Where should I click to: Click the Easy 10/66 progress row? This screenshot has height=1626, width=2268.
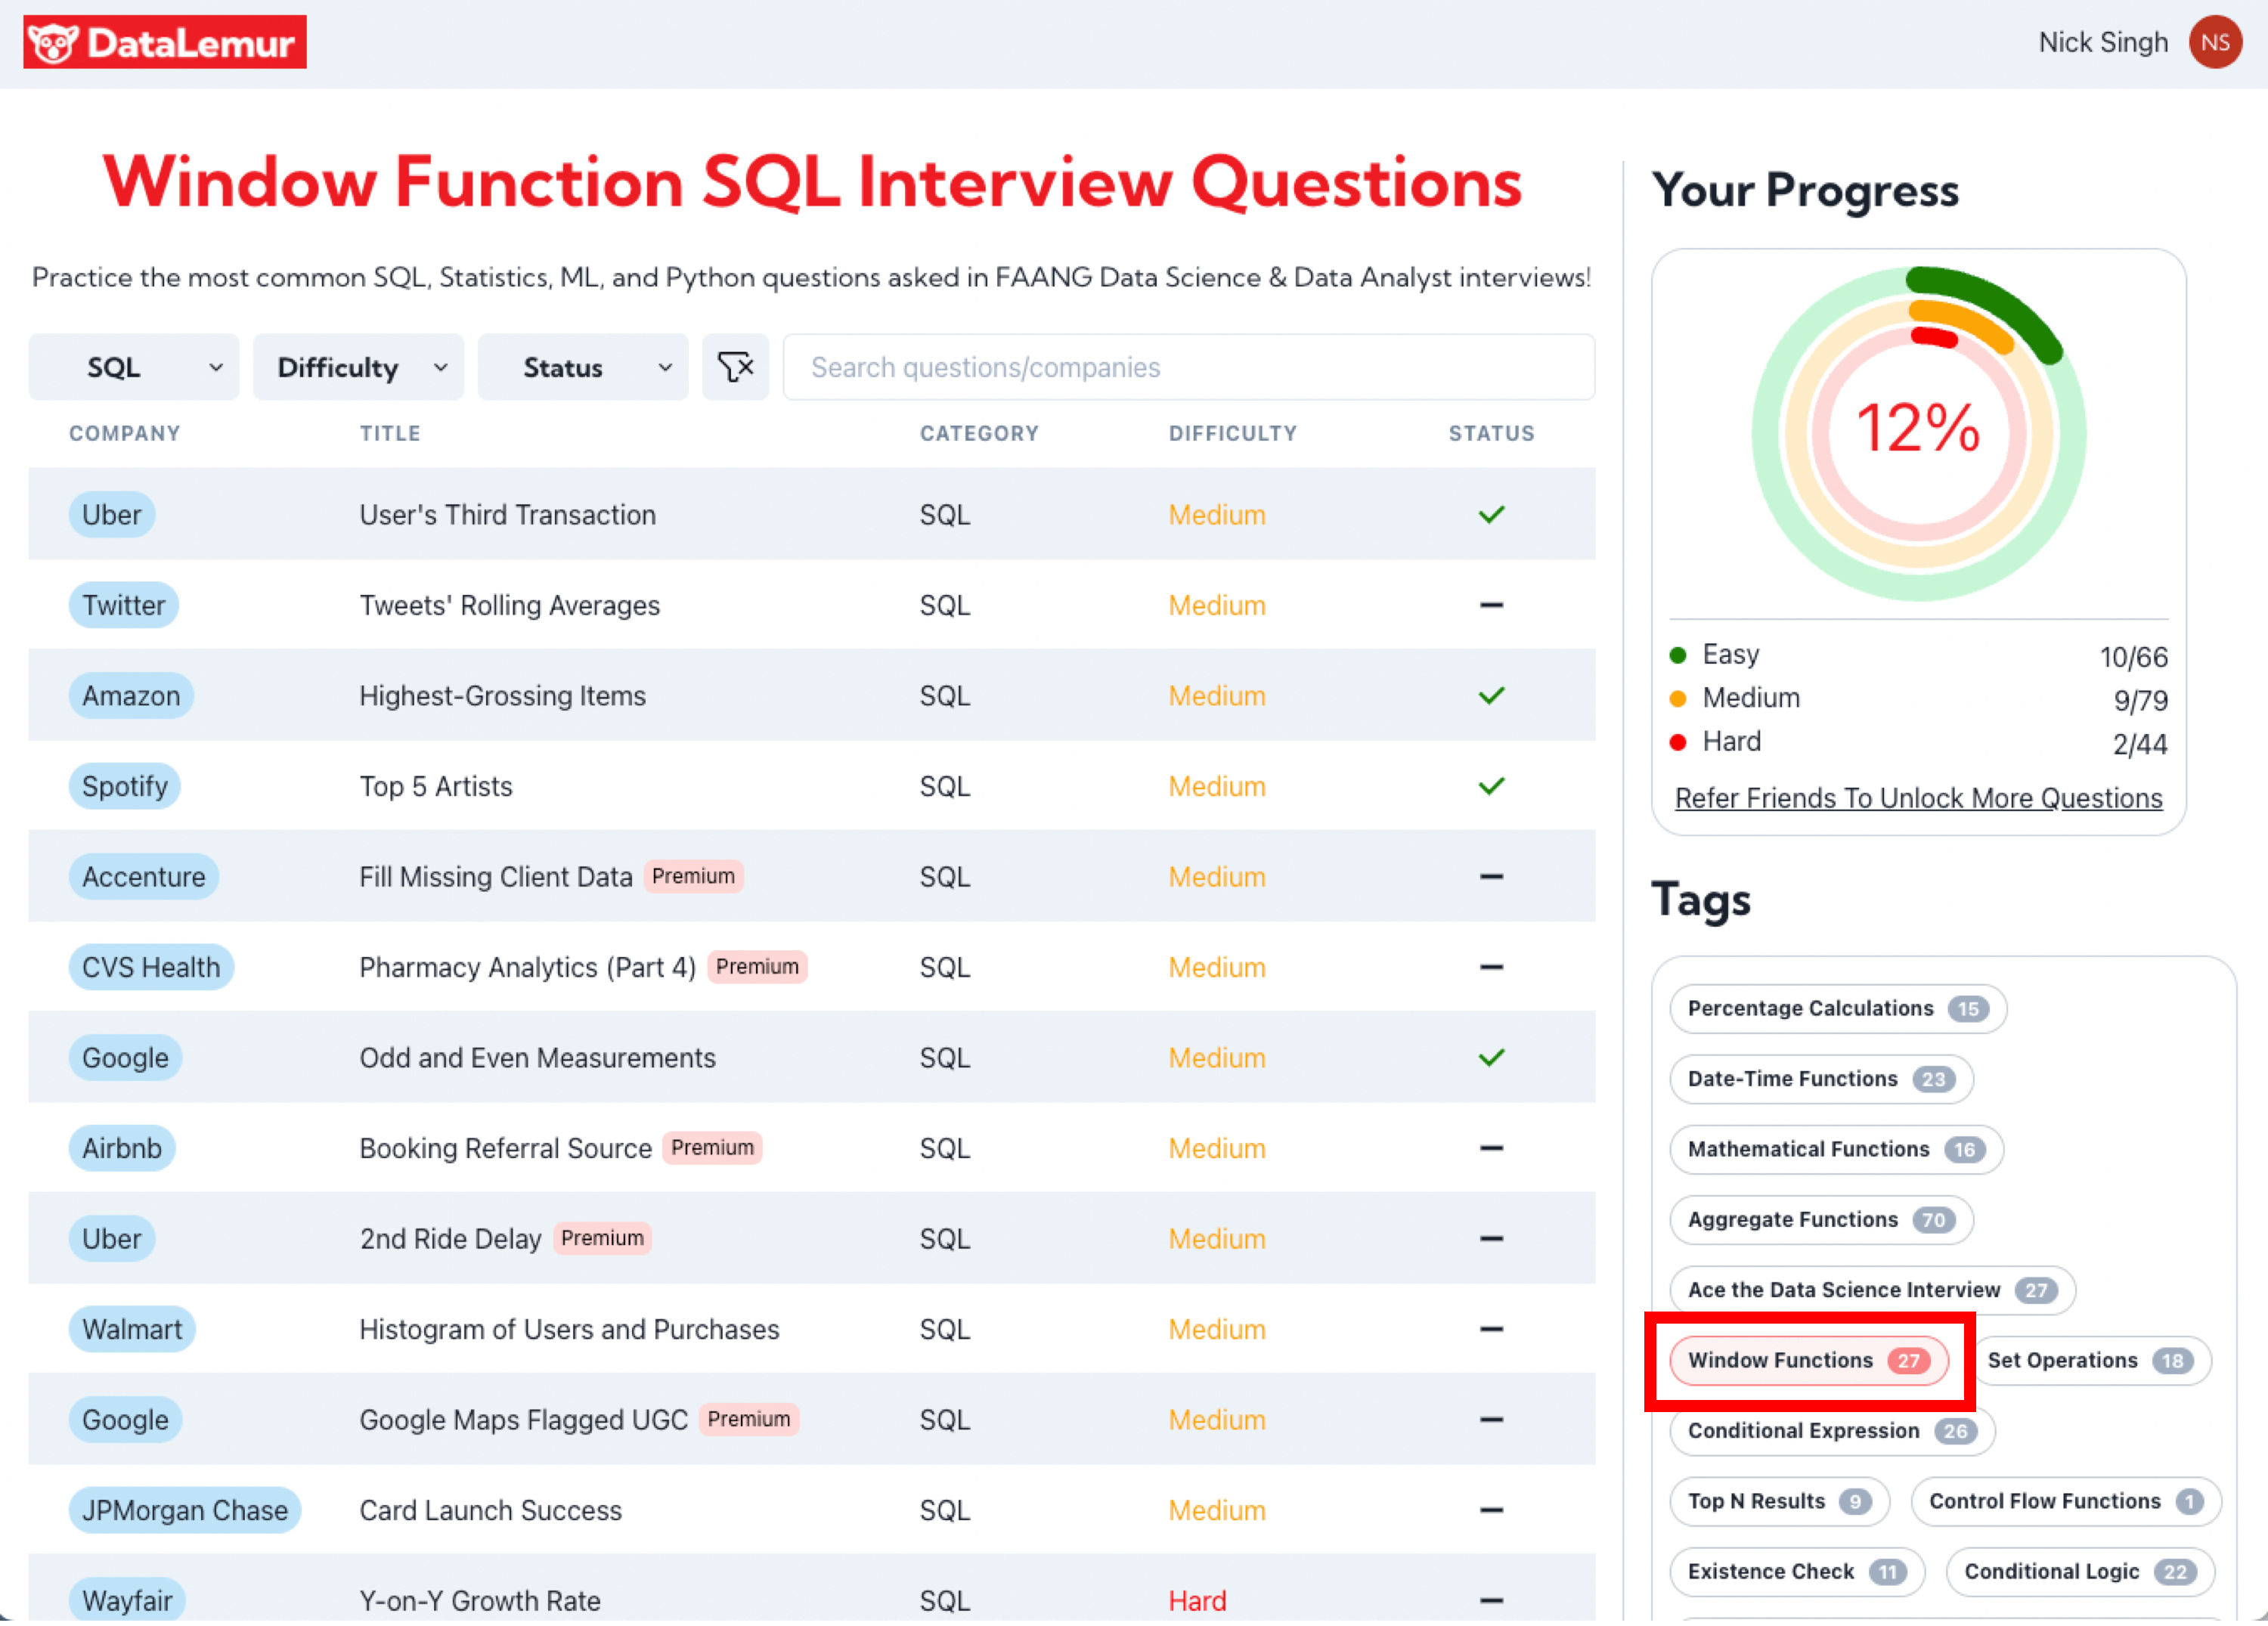click(x=1918, y=656)
